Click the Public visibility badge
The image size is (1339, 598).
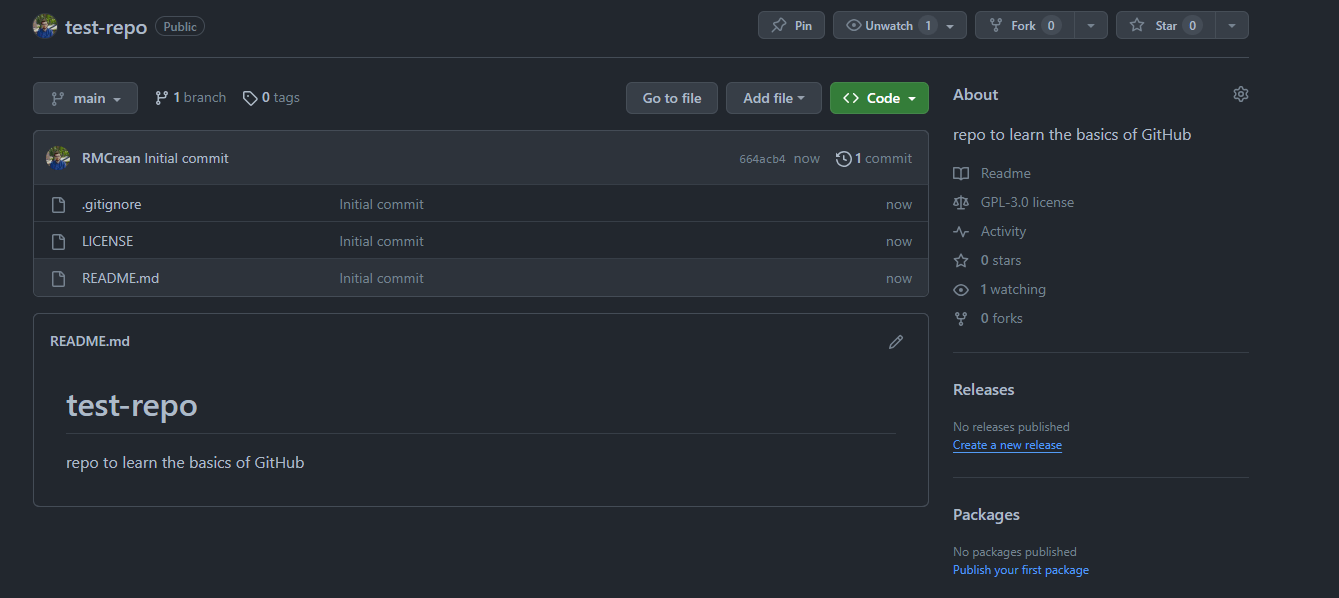[x=180, y=27]
